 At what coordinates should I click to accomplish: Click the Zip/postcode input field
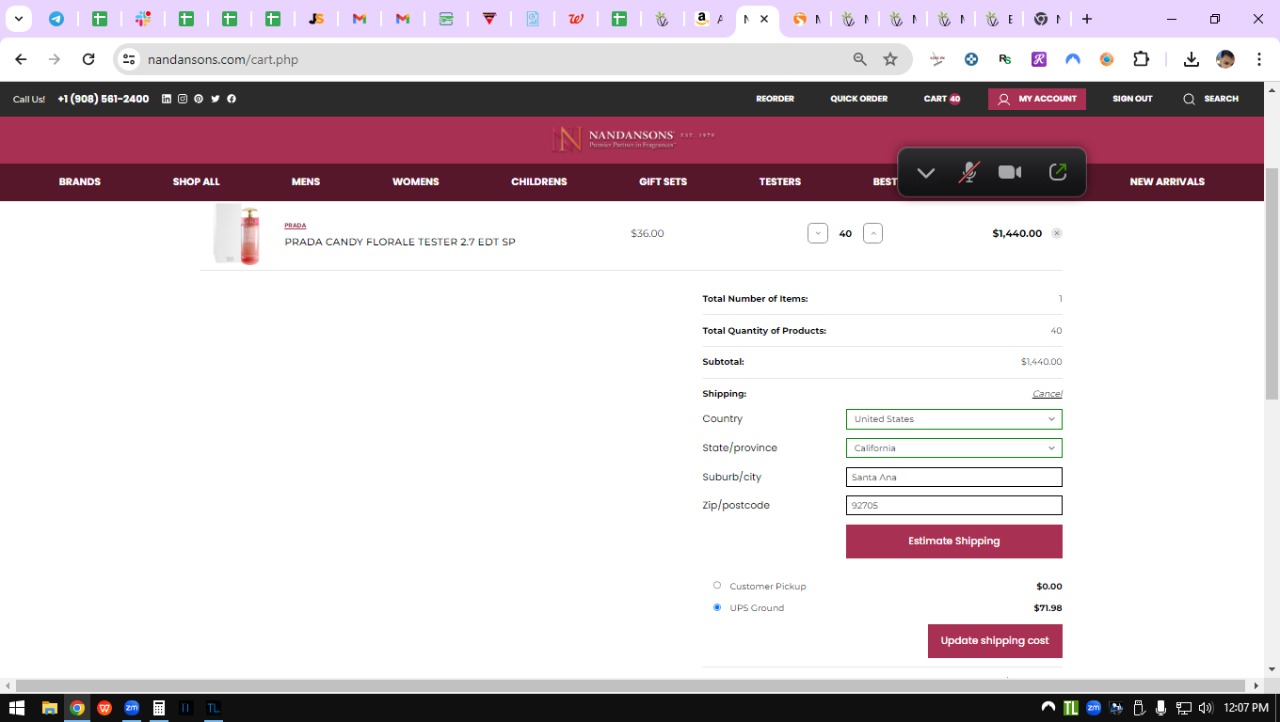(x=954, y=506)
